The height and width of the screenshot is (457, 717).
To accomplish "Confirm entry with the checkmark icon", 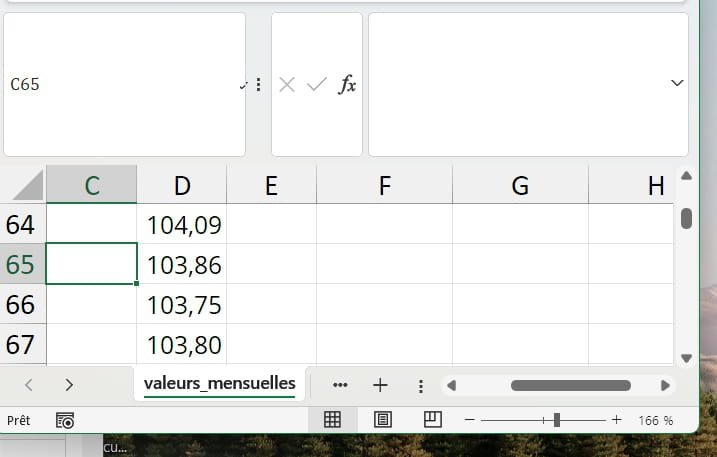I will tap(317, 85).
